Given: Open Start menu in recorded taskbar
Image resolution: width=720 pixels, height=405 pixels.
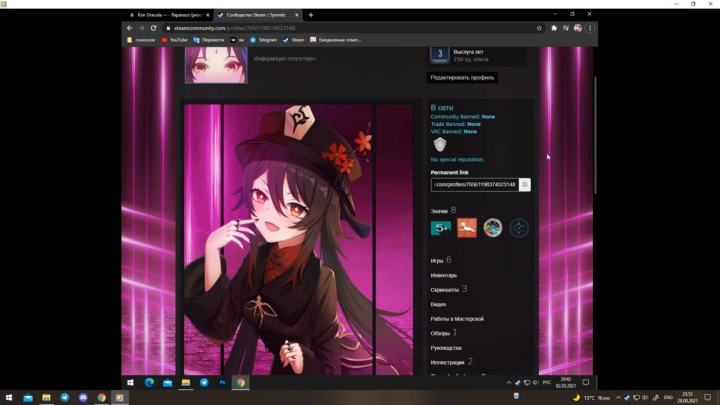Looking at the screenshot, I should (130, 382).
